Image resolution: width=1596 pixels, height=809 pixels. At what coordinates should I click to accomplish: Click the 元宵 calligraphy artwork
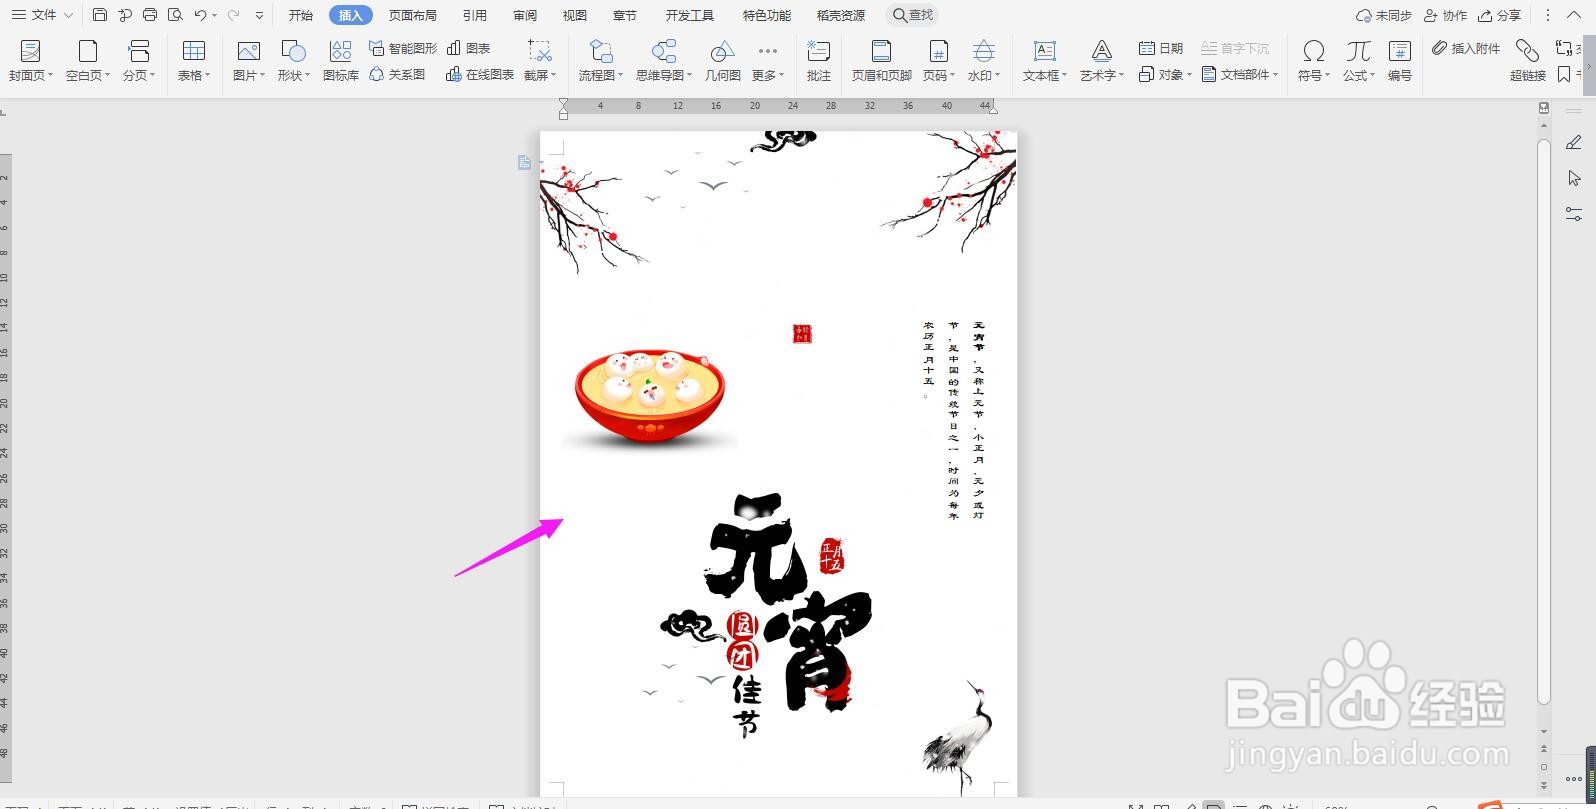[x=789, y=602]
